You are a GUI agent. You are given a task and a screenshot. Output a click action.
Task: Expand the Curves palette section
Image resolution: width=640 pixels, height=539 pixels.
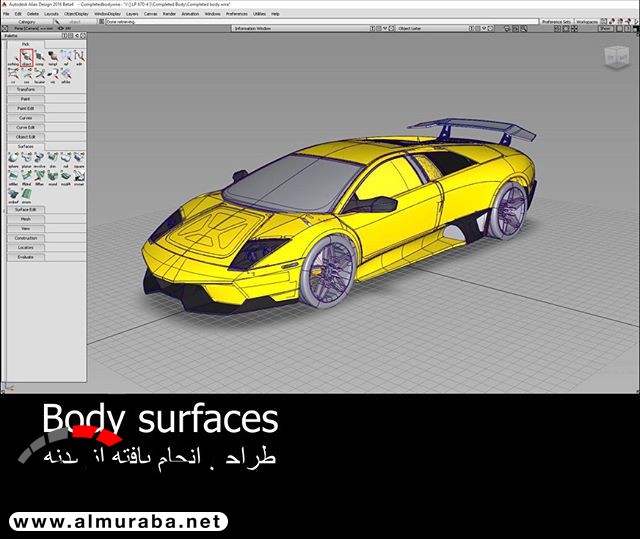tap(26, 118)
